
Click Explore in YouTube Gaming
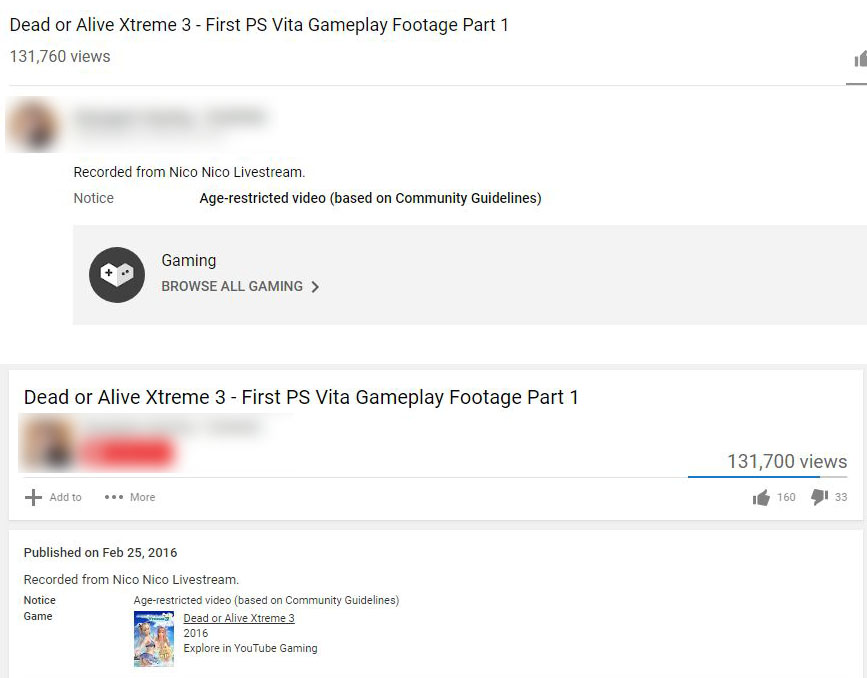coord(250,648)
